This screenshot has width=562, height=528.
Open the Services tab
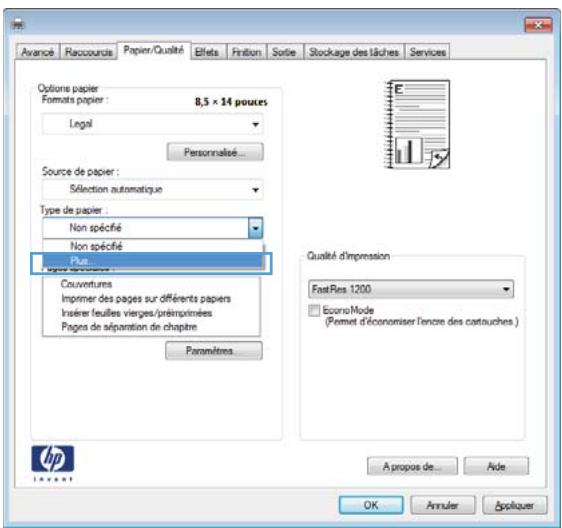click(x=427, y=52)
